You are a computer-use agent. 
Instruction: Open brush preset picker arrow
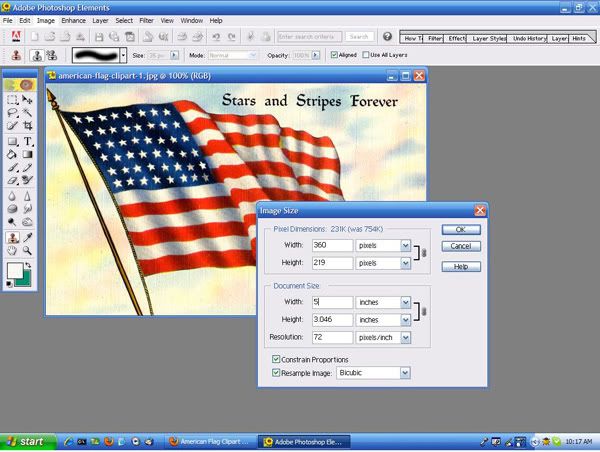pyautogui.click(x=123, y=55)
